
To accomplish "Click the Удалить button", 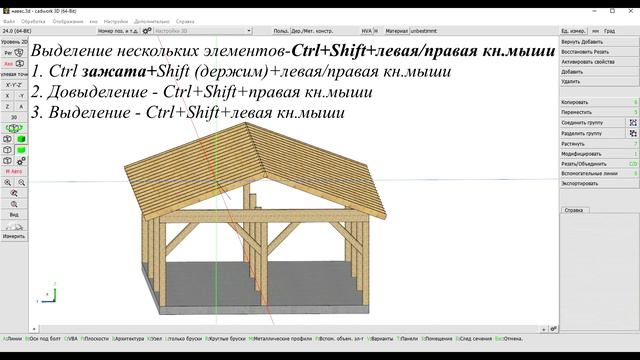I will [x=599, y=82].
